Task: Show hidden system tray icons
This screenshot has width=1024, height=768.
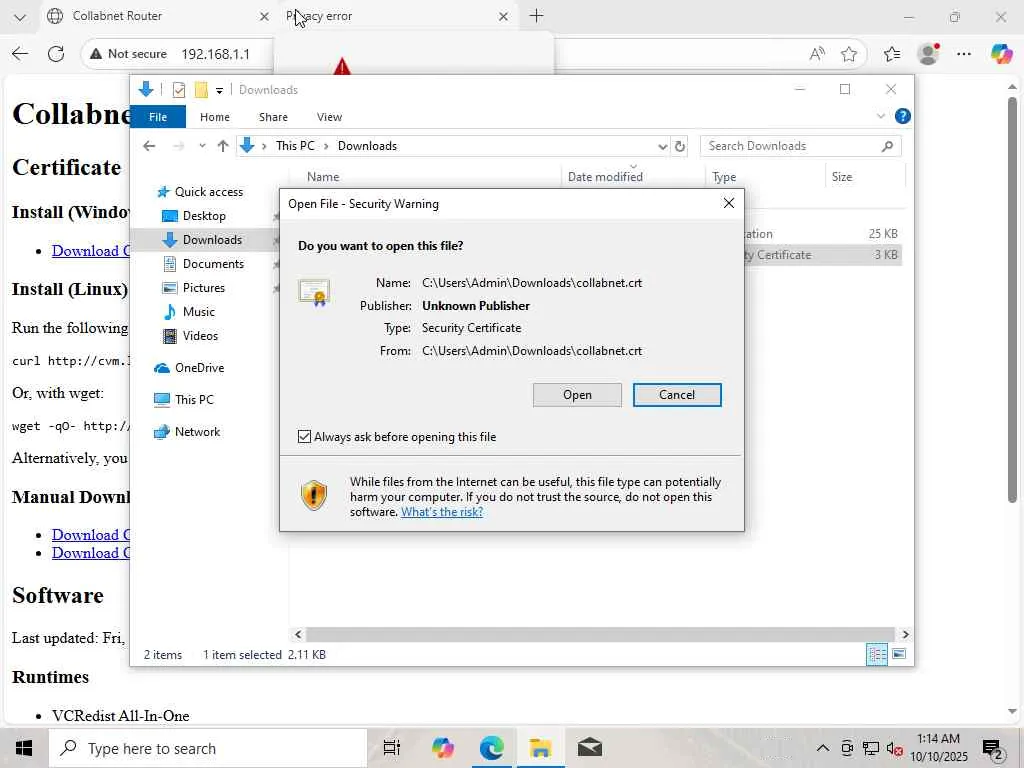Action: click(x=823, y=748)
